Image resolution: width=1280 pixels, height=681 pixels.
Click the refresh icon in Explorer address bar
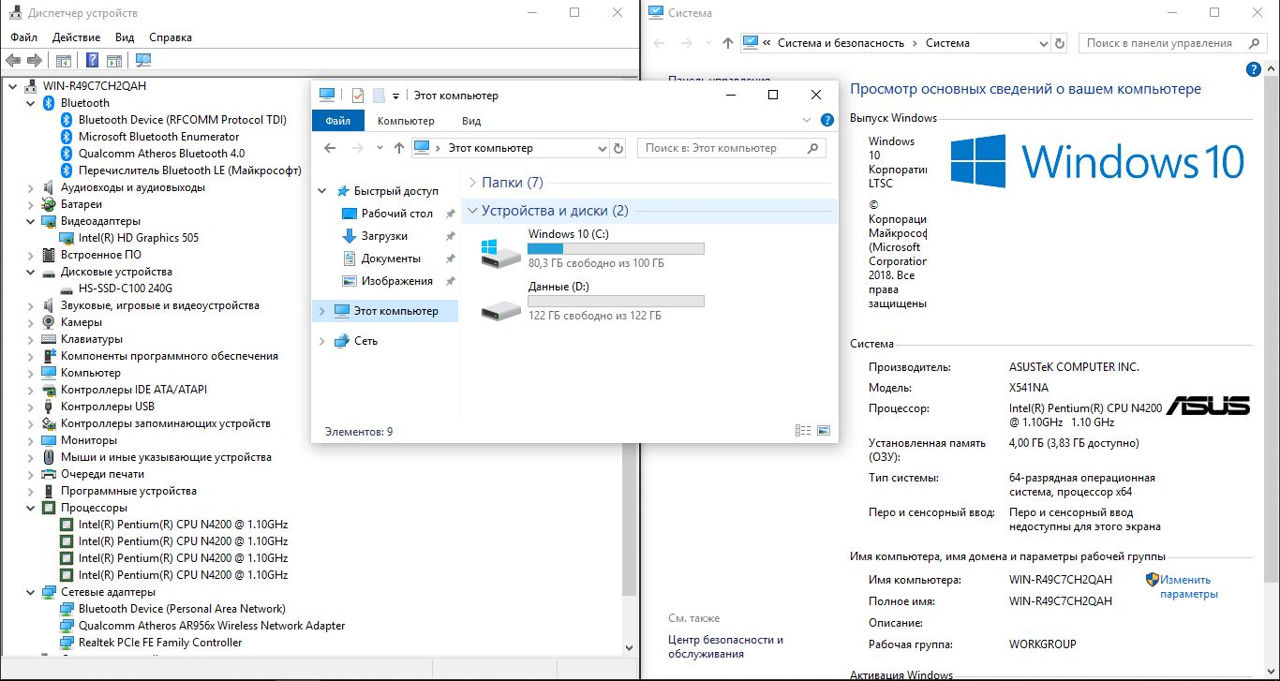618,148
